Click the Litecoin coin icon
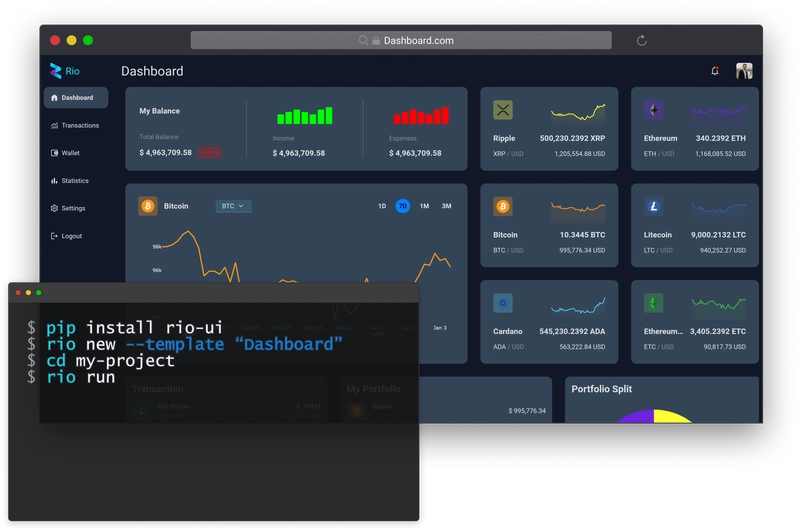 654,207
